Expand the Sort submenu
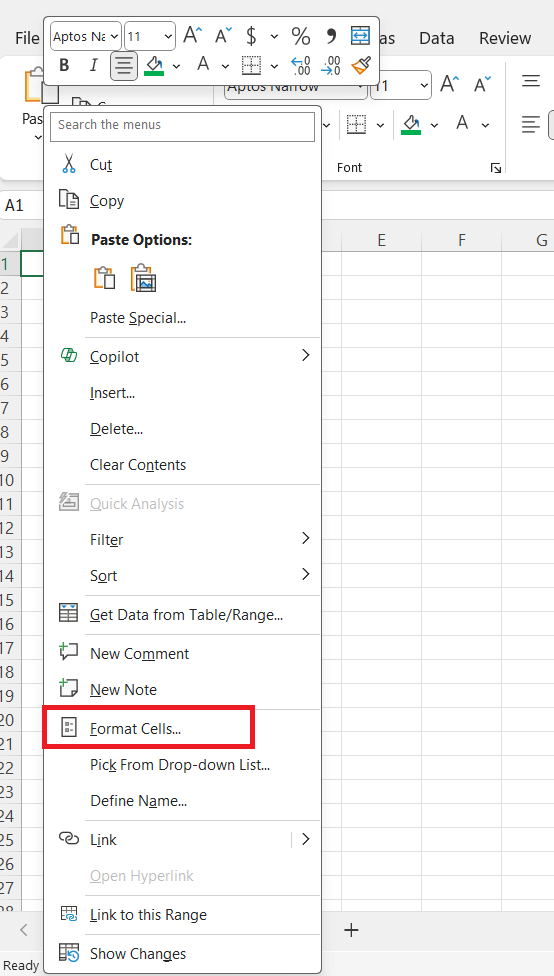 tap(182, 576)
